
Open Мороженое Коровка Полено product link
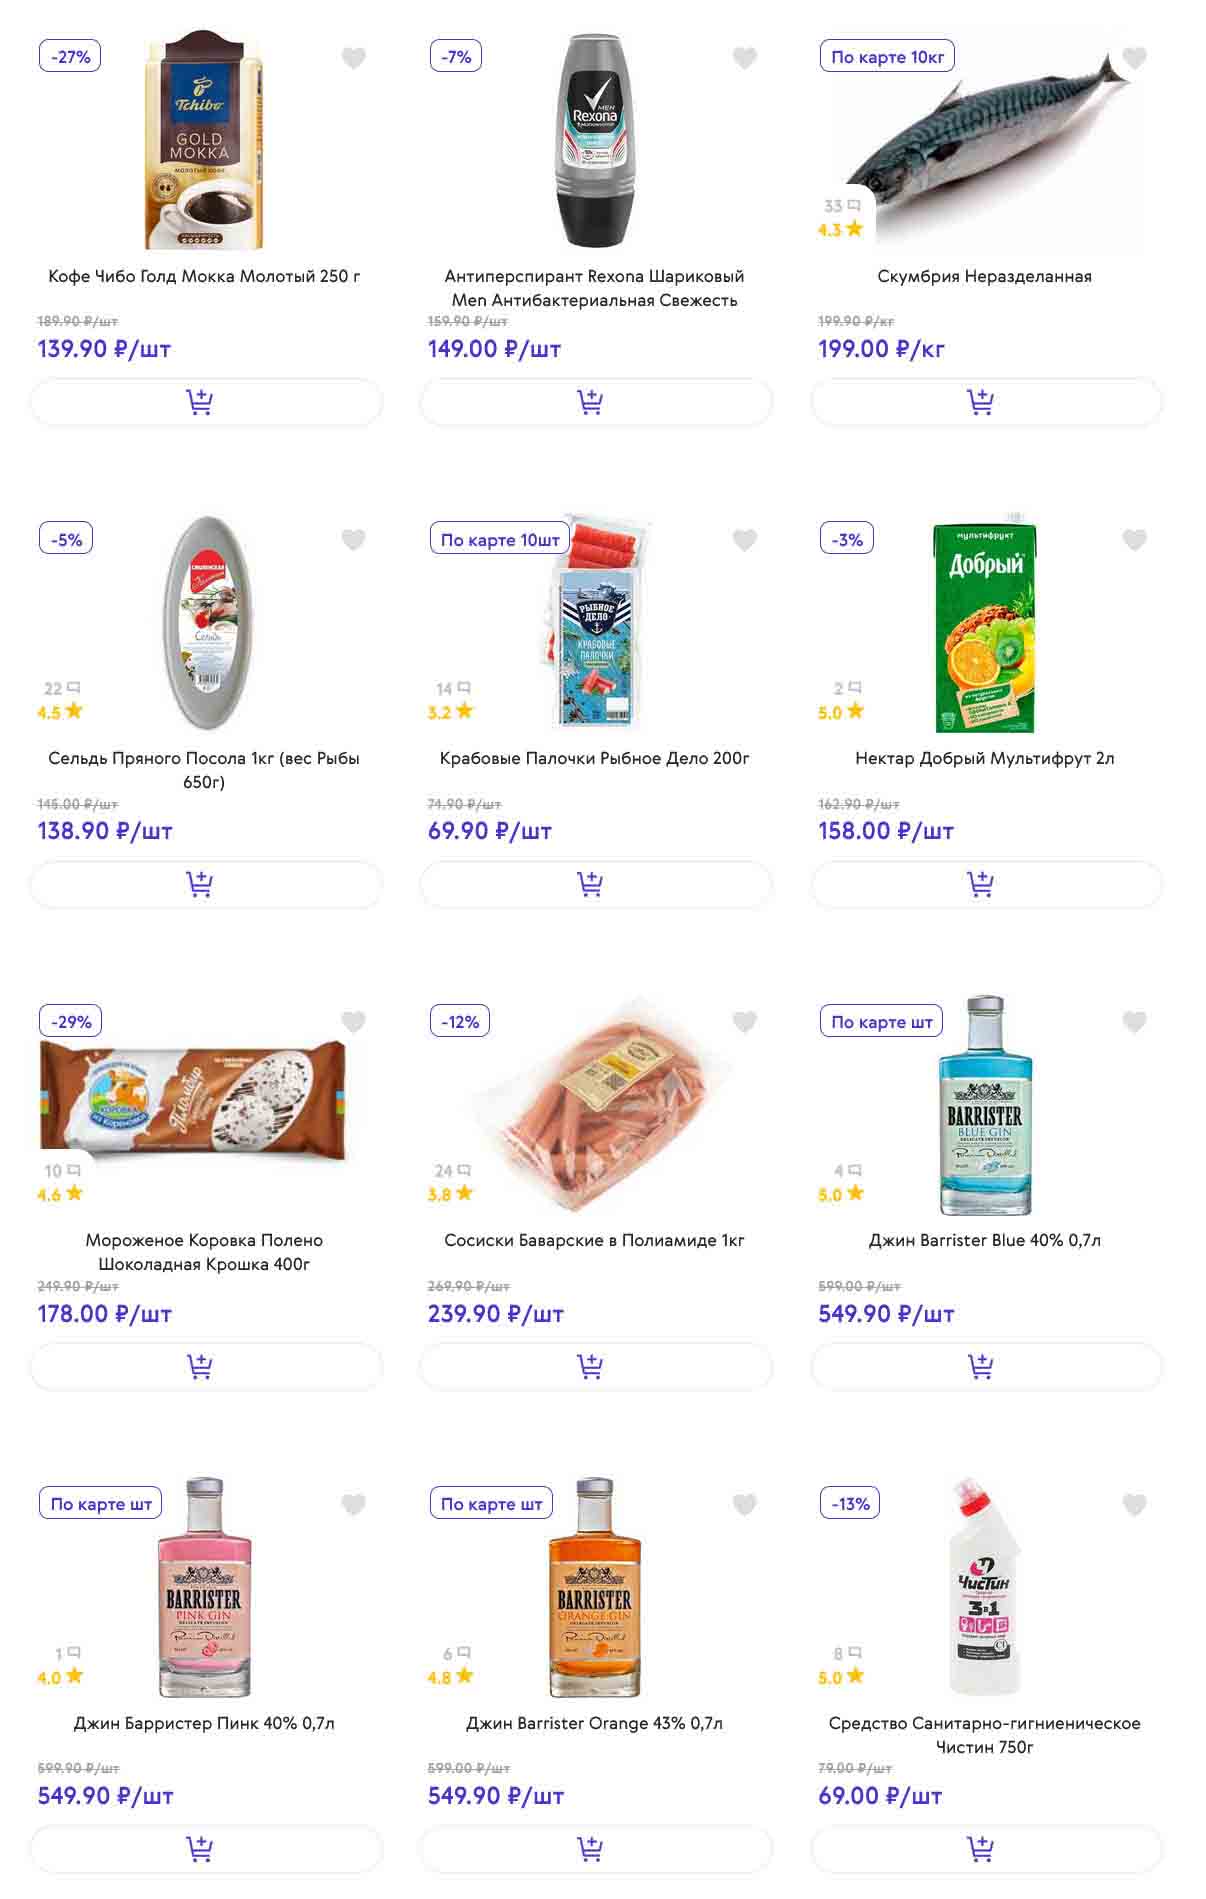[204, 1252]
